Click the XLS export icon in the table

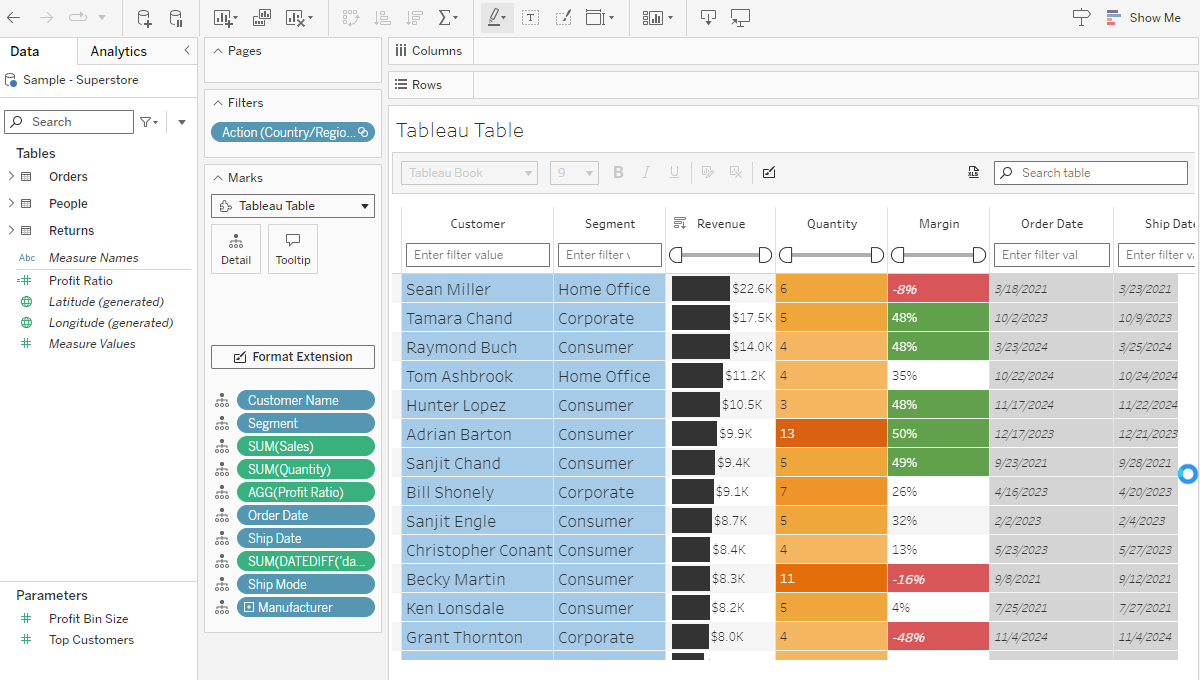click(973, 172)
